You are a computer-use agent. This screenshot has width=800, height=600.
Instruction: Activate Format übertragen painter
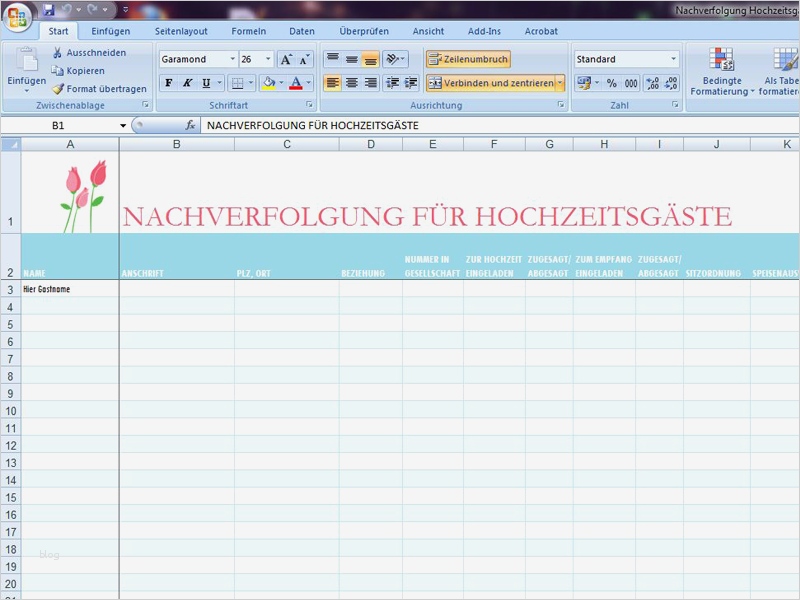click(x=99, y=89)
